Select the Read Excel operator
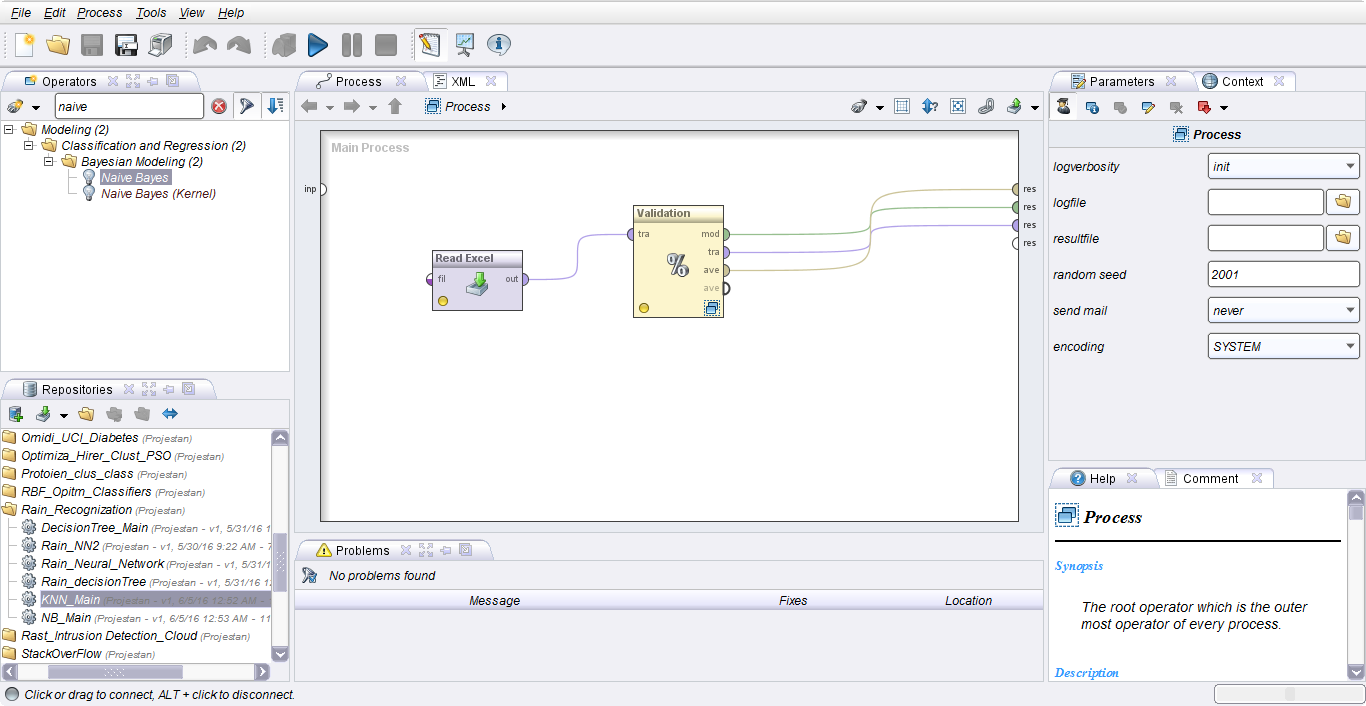 coord(477,280)
